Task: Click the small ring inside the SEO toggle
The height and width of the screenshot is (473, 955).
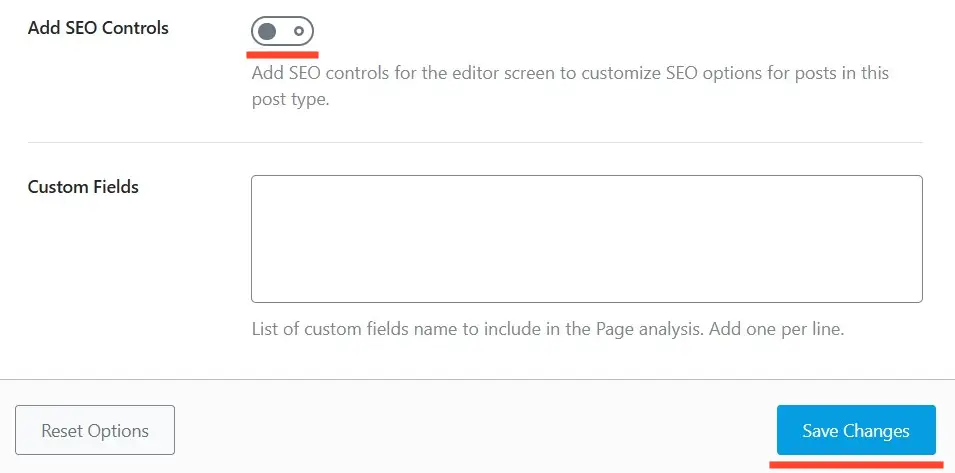Action: [x=298, y=32]
